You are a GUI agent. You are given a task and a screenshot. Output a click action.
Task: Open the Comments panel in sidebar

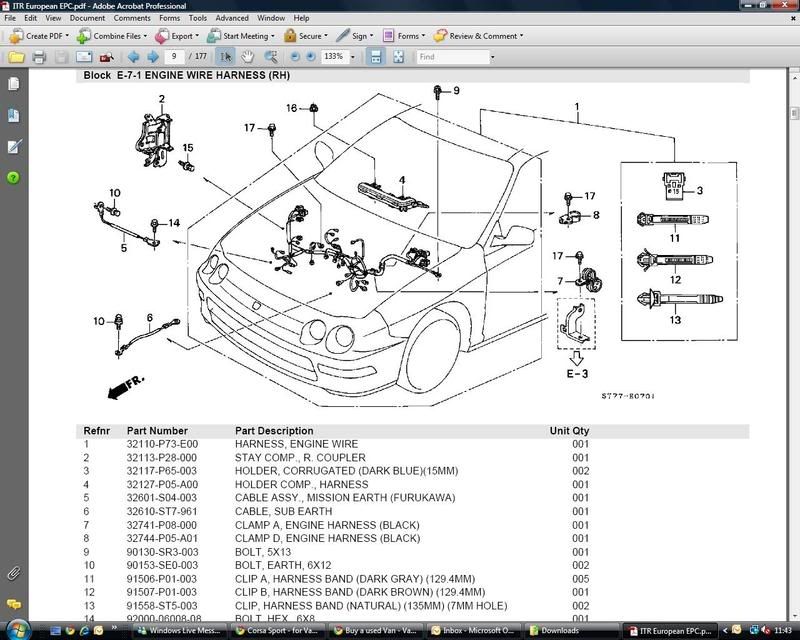tap(13, 604)
